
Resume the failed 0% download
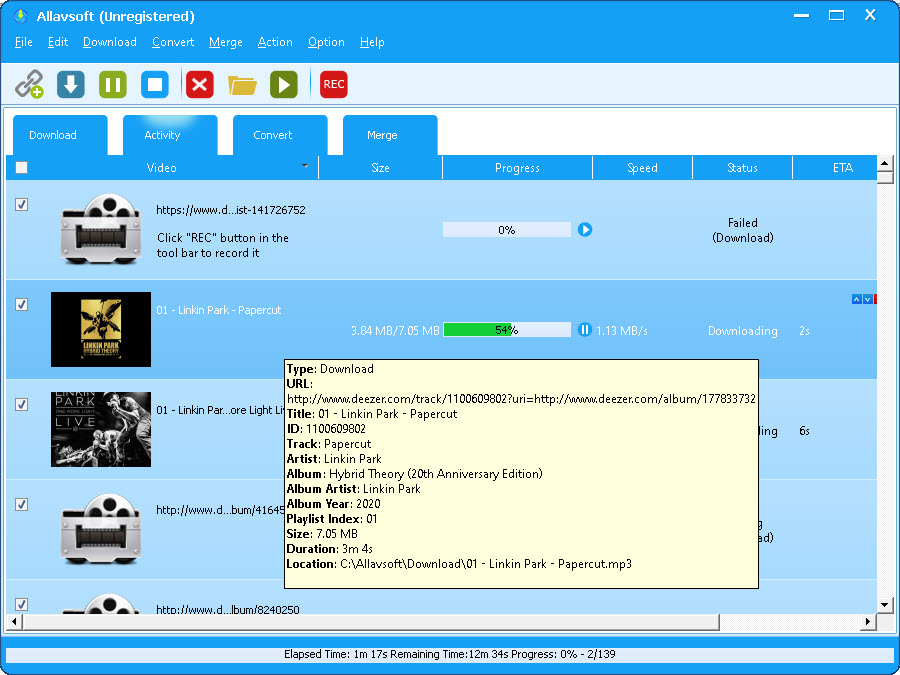[x=584, y=230]
